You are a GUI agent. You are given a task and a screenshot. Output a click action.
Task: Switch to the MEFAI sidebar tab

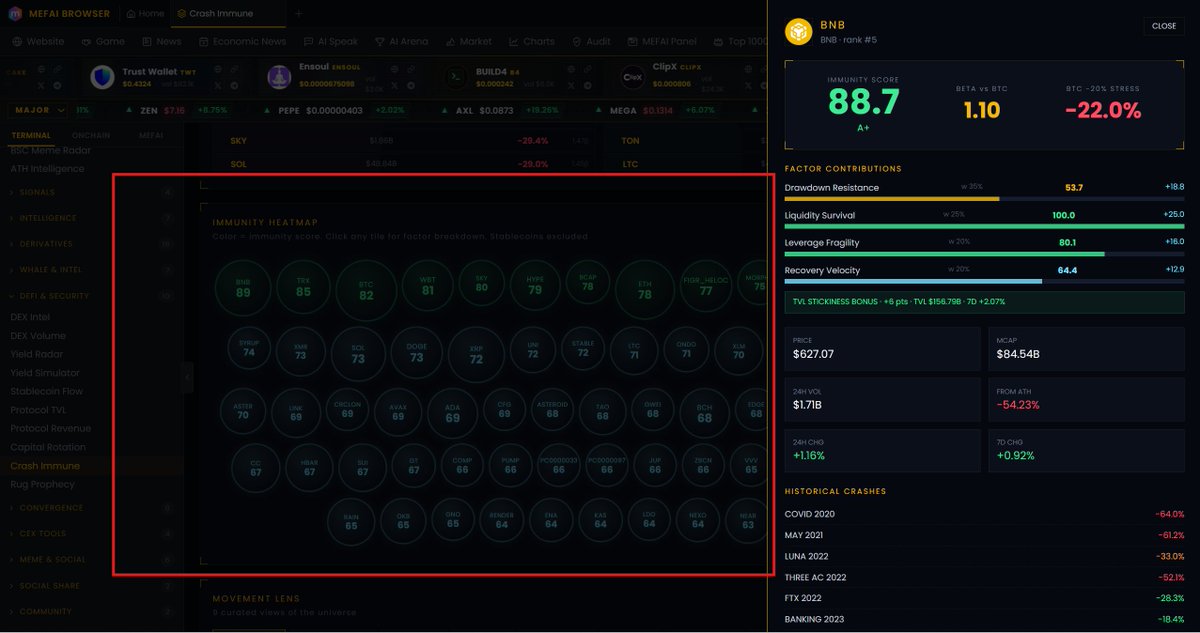[151, 135]
